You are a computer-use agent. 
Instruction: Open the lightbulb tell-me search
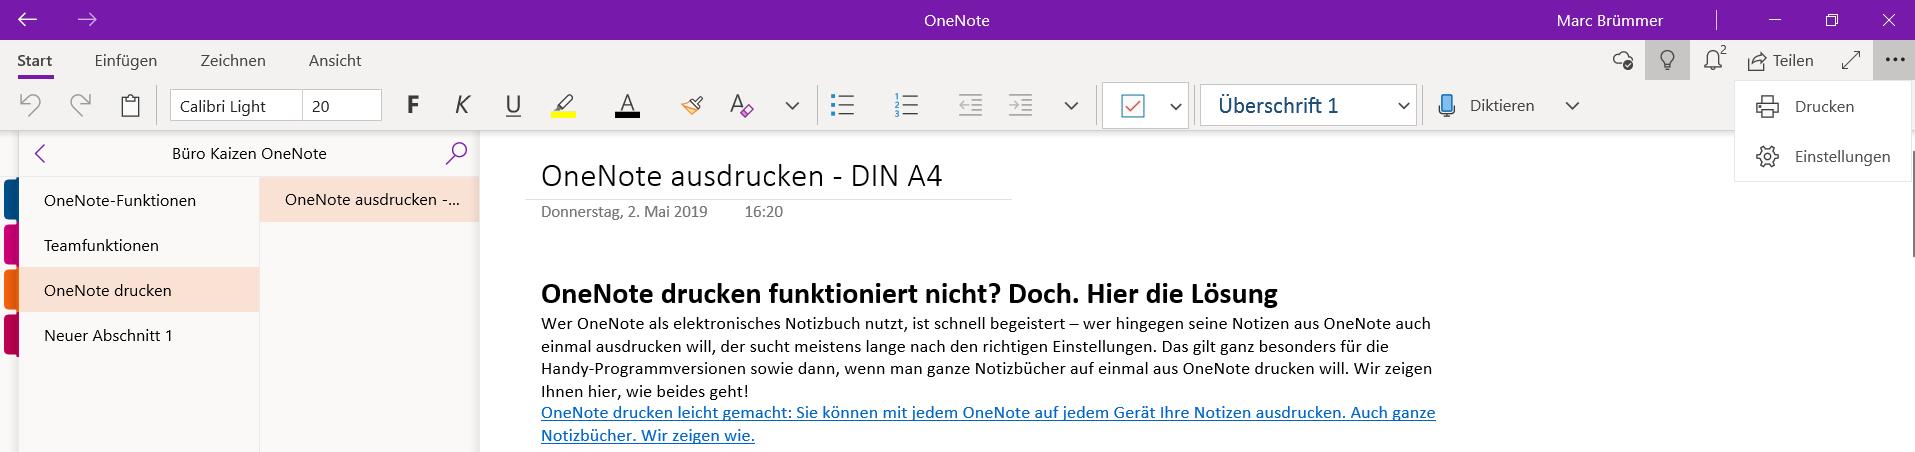point(1667,61)
